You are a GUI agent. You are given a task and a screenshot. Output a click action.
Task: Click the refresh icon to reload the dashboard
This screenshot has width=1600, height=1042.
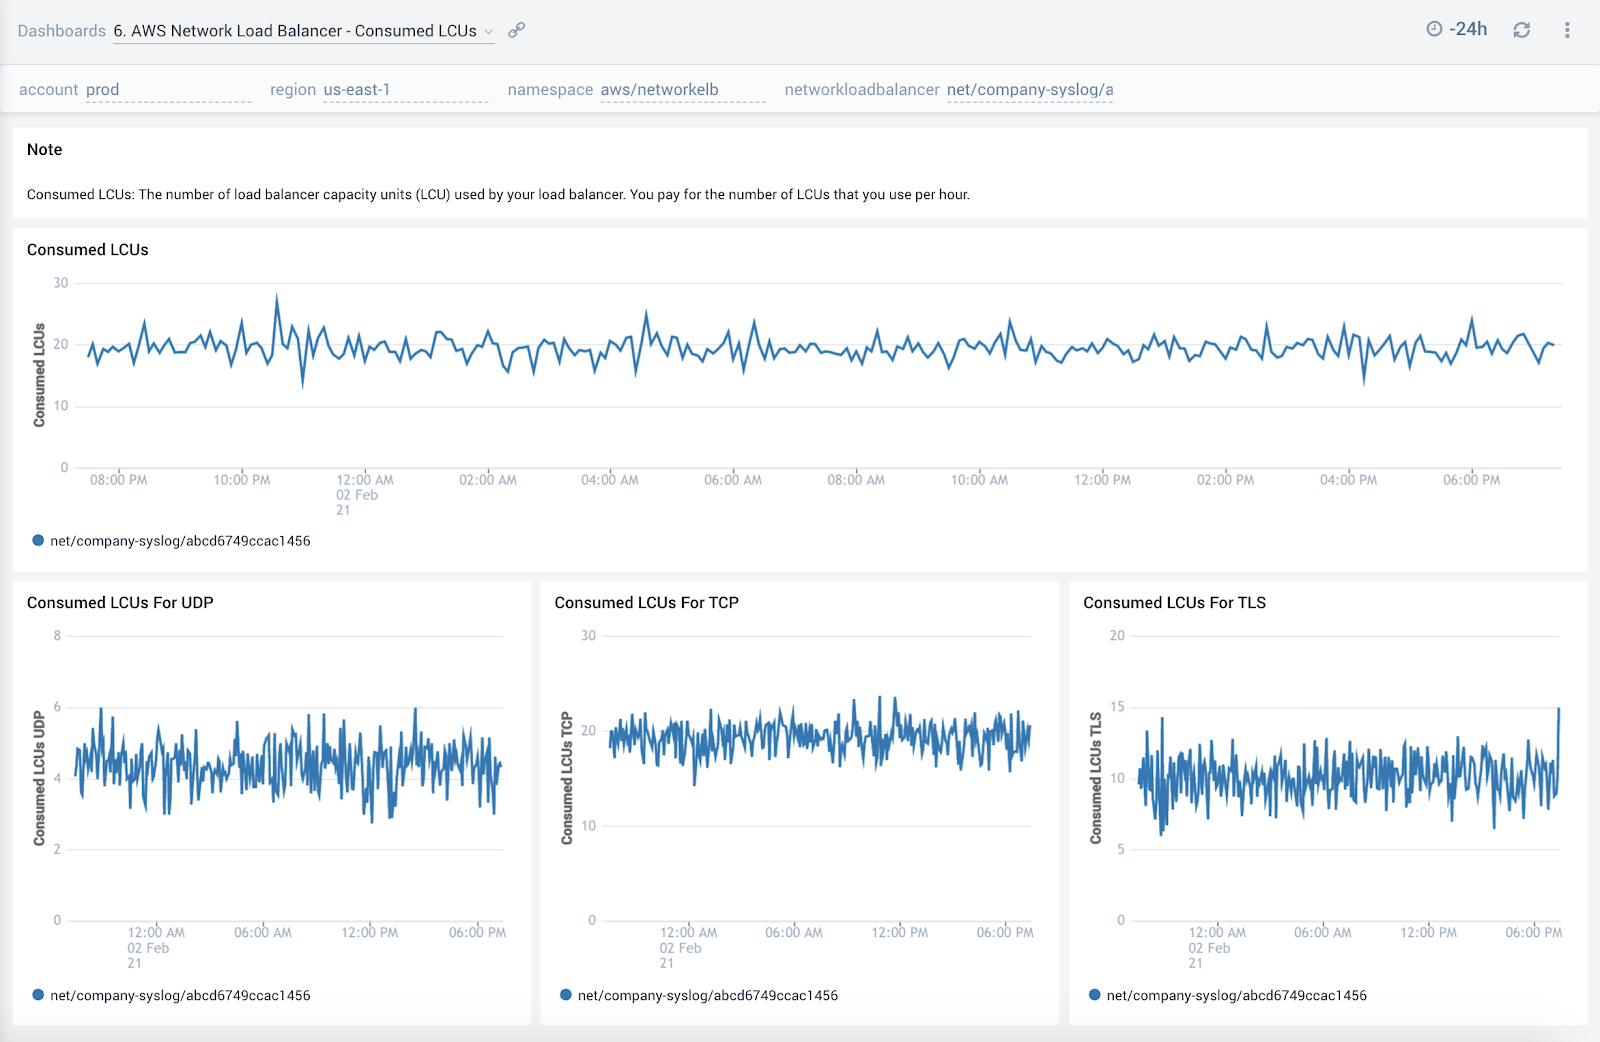coord(1522,29)
